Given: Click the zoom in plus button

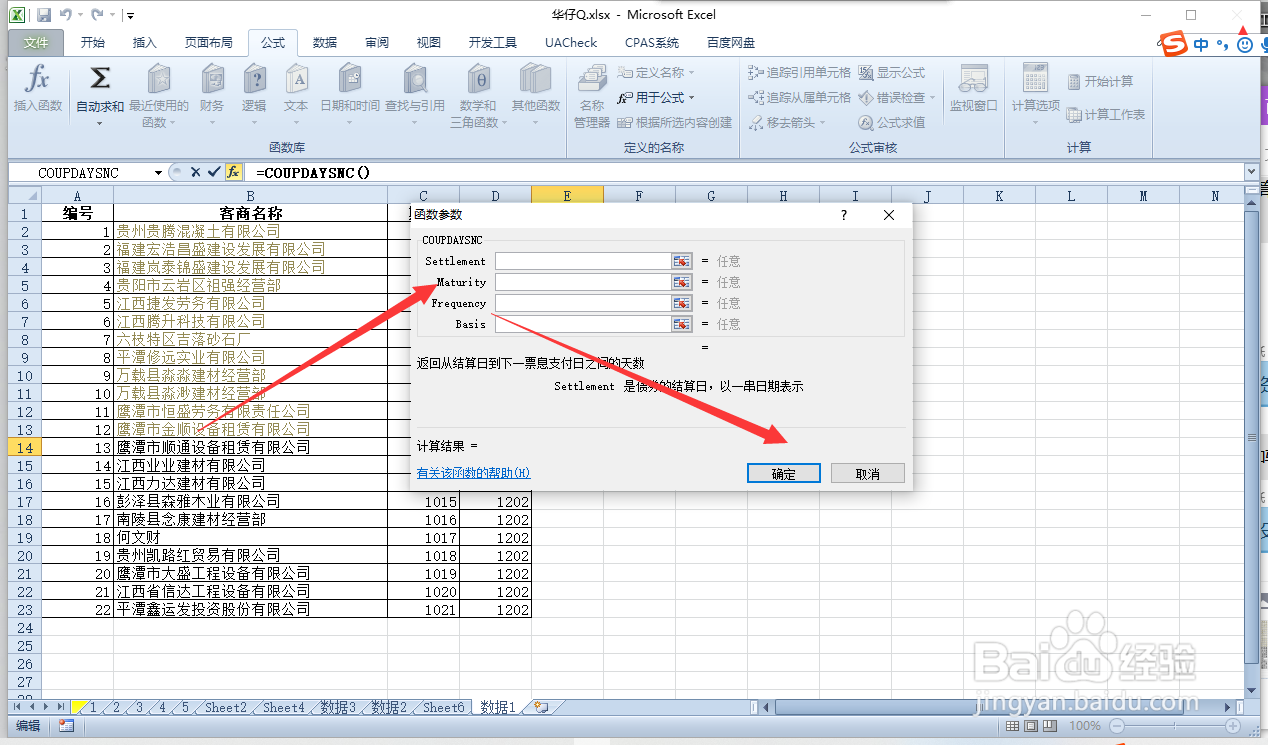Looking at the screenshot, I should tap(1232, 726).
